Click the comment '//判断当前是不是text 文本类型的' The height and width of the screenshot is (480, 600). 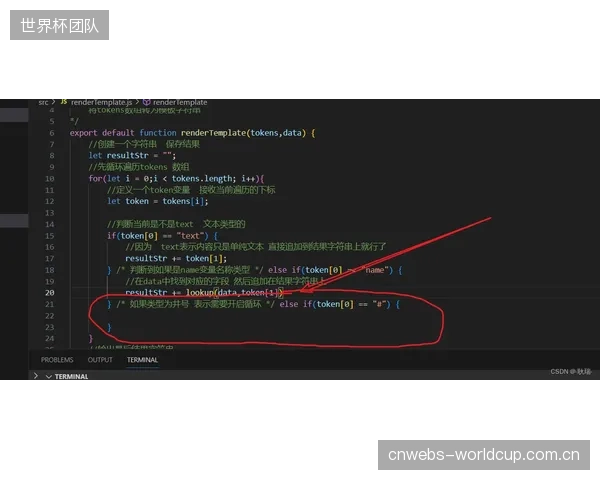tap(176, 224)
